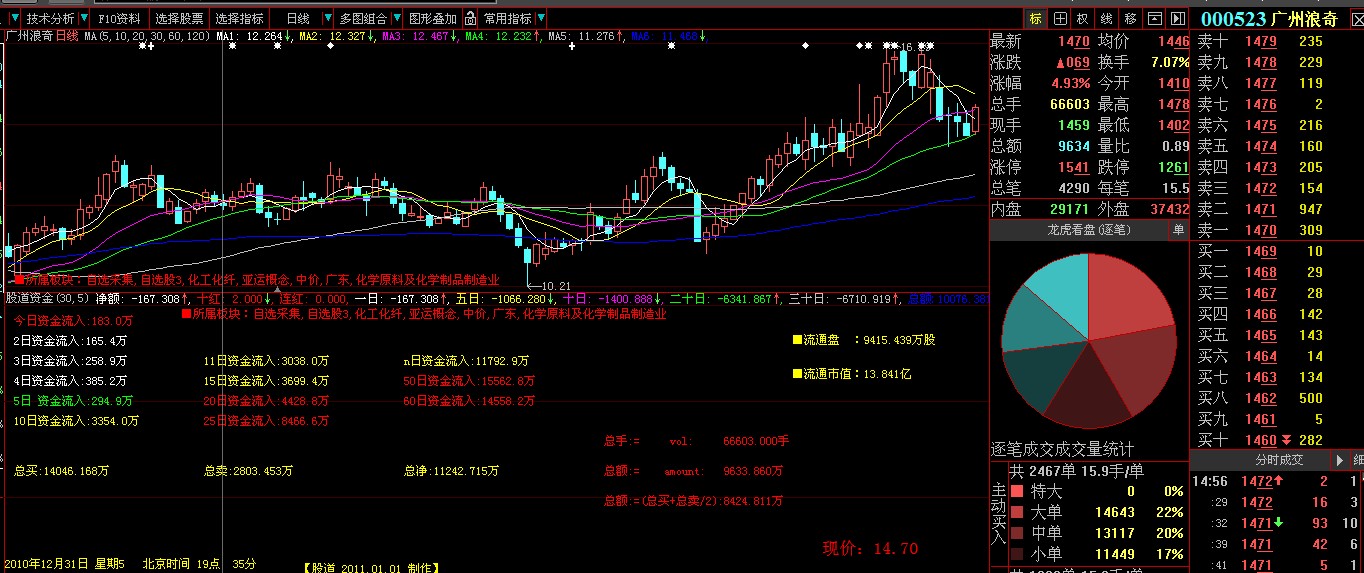The width and height of the screenshot is (1364, 573).
Task: Click the 买八 1462 order row
Action: (1277, 398)
